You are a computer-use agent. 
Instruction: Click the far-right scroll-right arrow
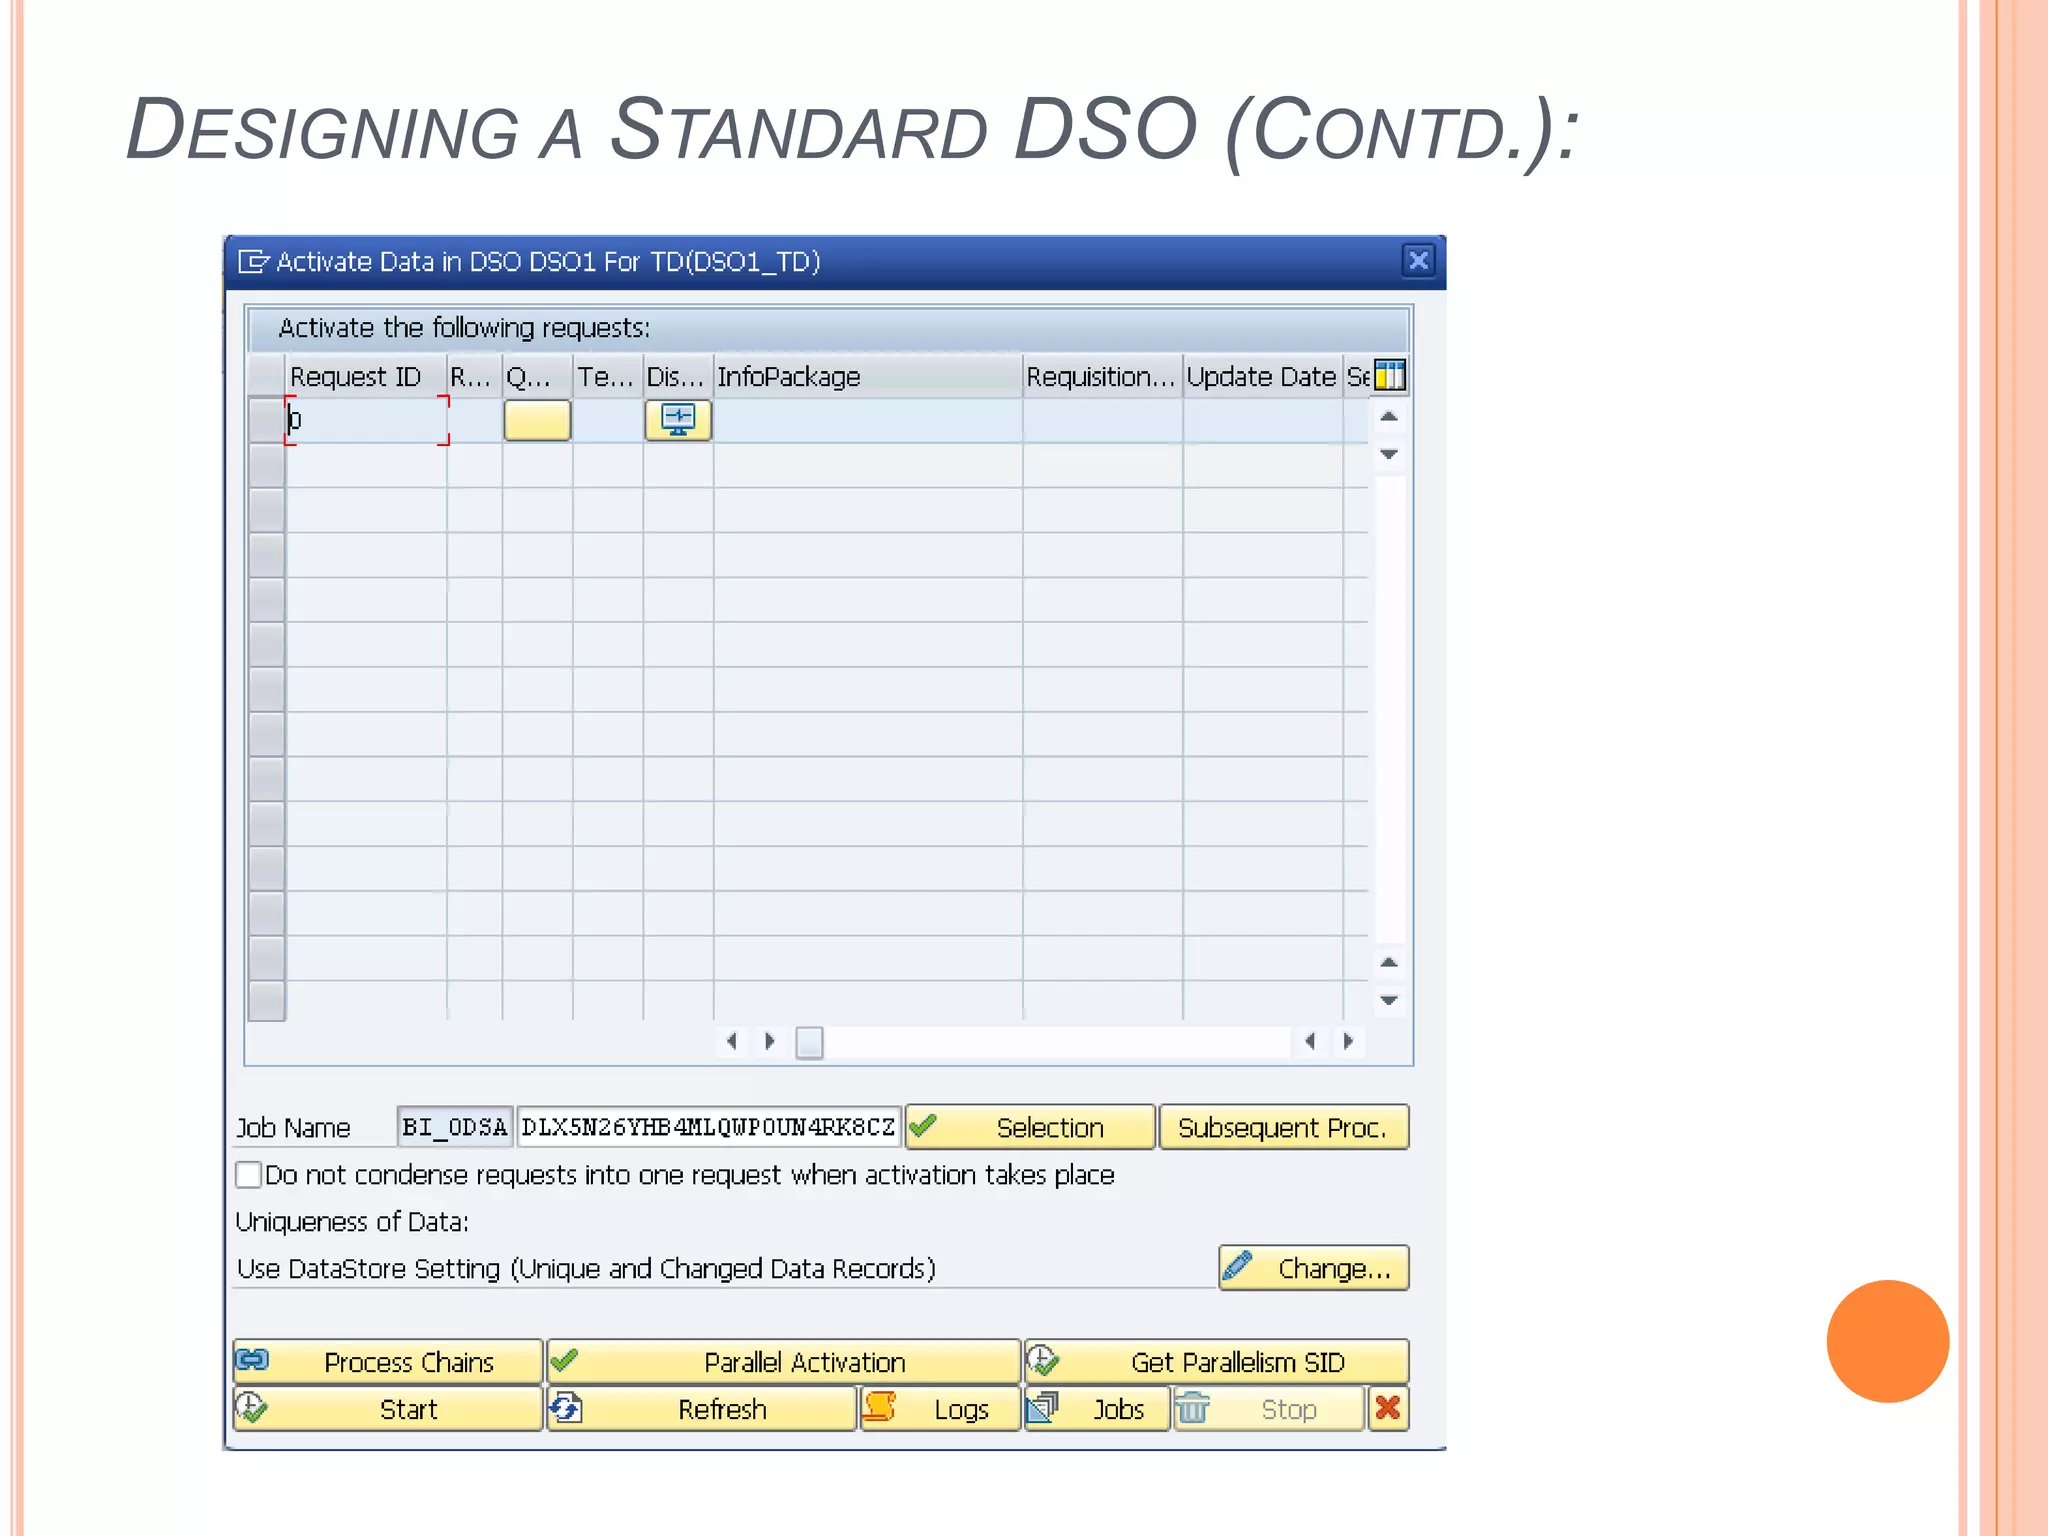point(1348,1041)
